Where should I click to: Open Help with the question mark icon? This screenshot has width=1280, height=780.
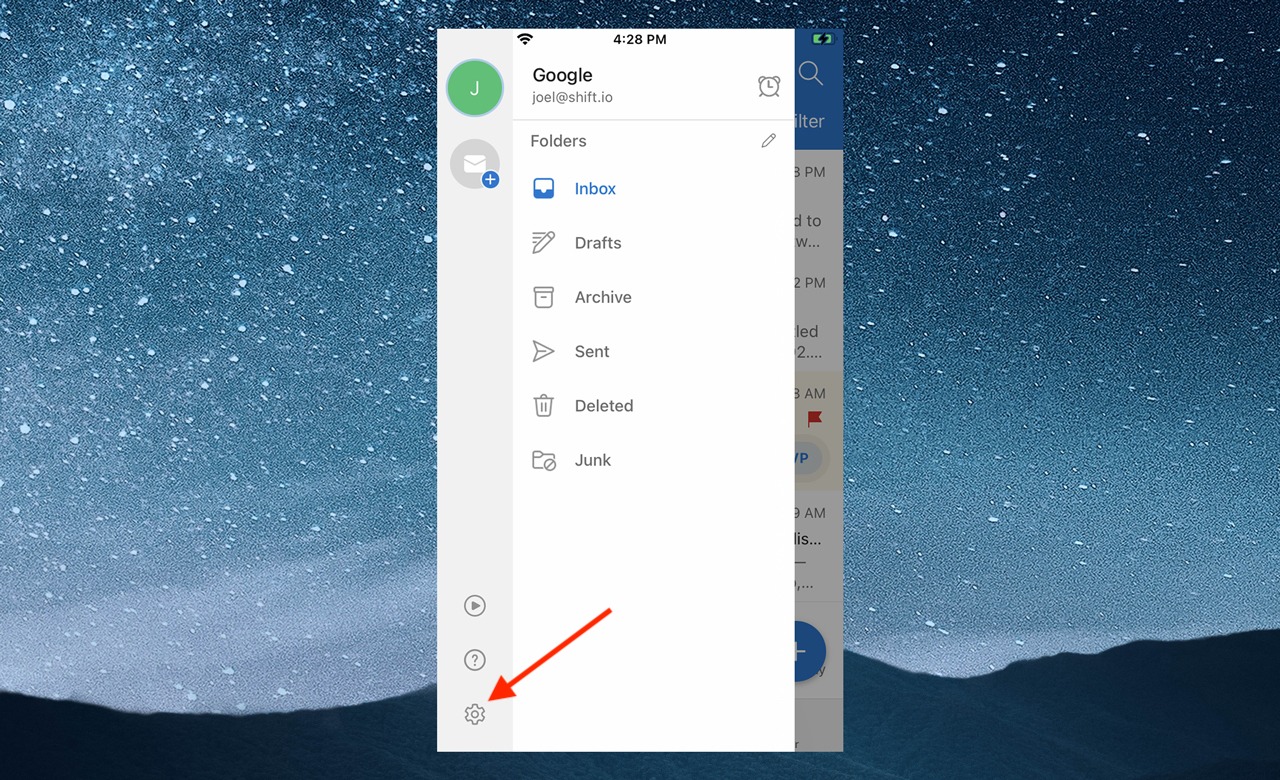pyautogui.click(x=474, y=659)
